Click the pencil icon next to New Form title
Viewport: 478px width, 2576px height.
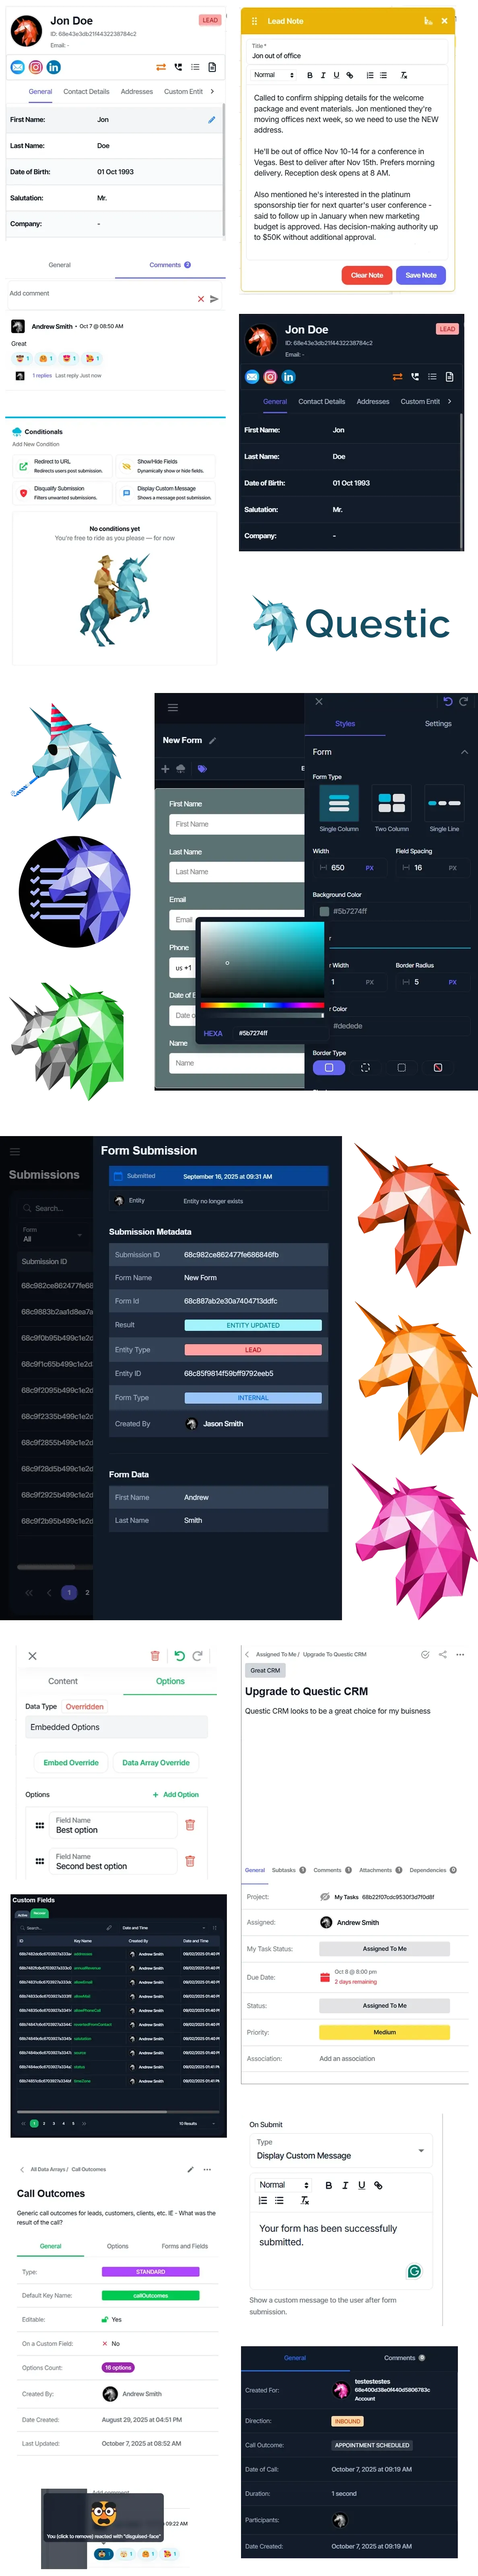coord(213,741)
